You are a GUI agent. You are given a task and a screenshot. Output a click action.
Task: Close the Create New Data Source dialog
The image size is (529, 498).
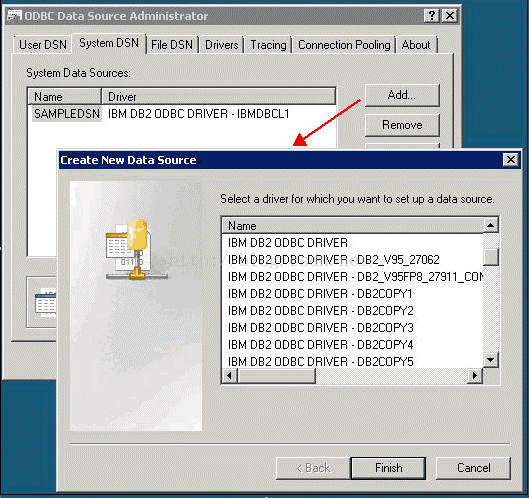click(511, 160)
